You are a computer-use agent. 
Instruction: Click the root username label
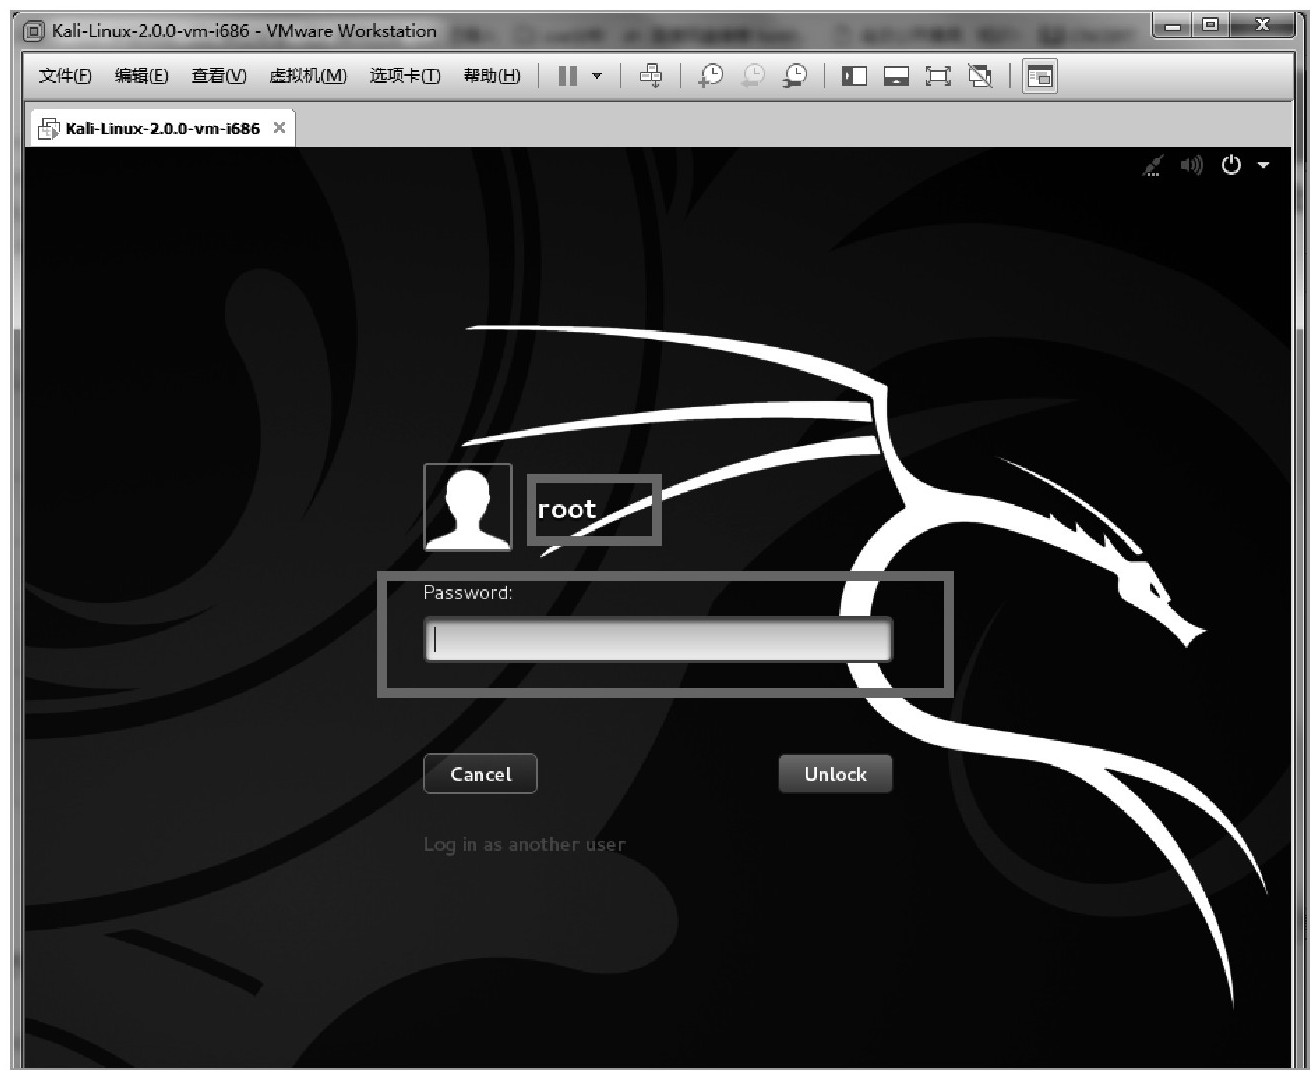coord(567,509)
